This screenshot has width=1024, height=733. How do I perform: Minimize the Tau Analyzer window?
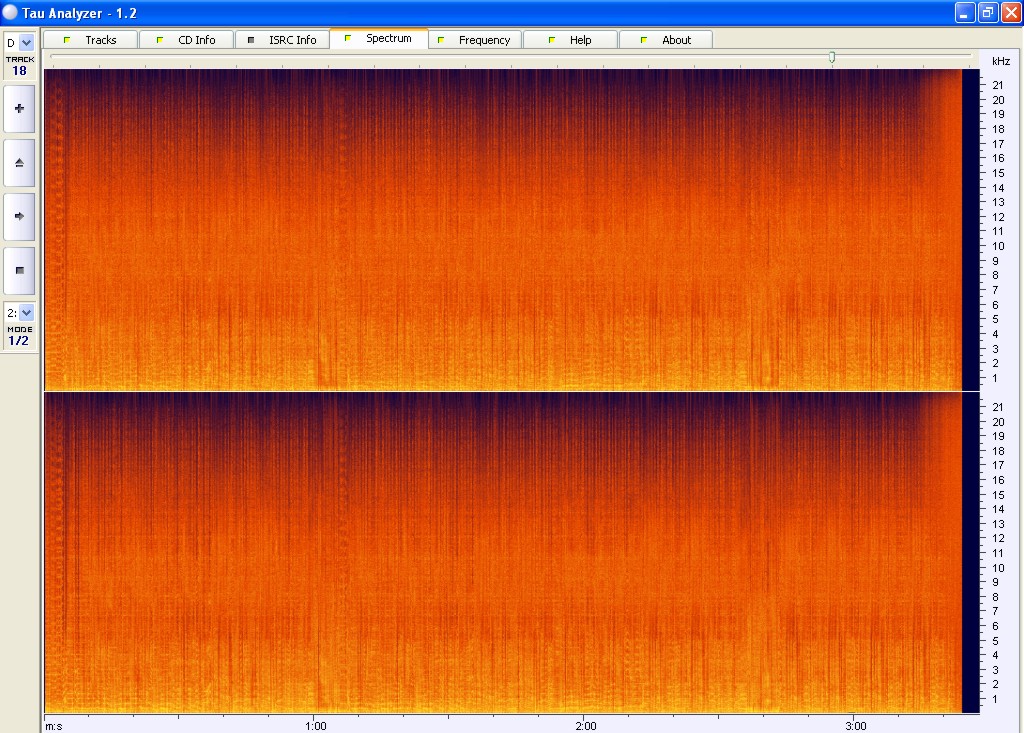(965, 13)
